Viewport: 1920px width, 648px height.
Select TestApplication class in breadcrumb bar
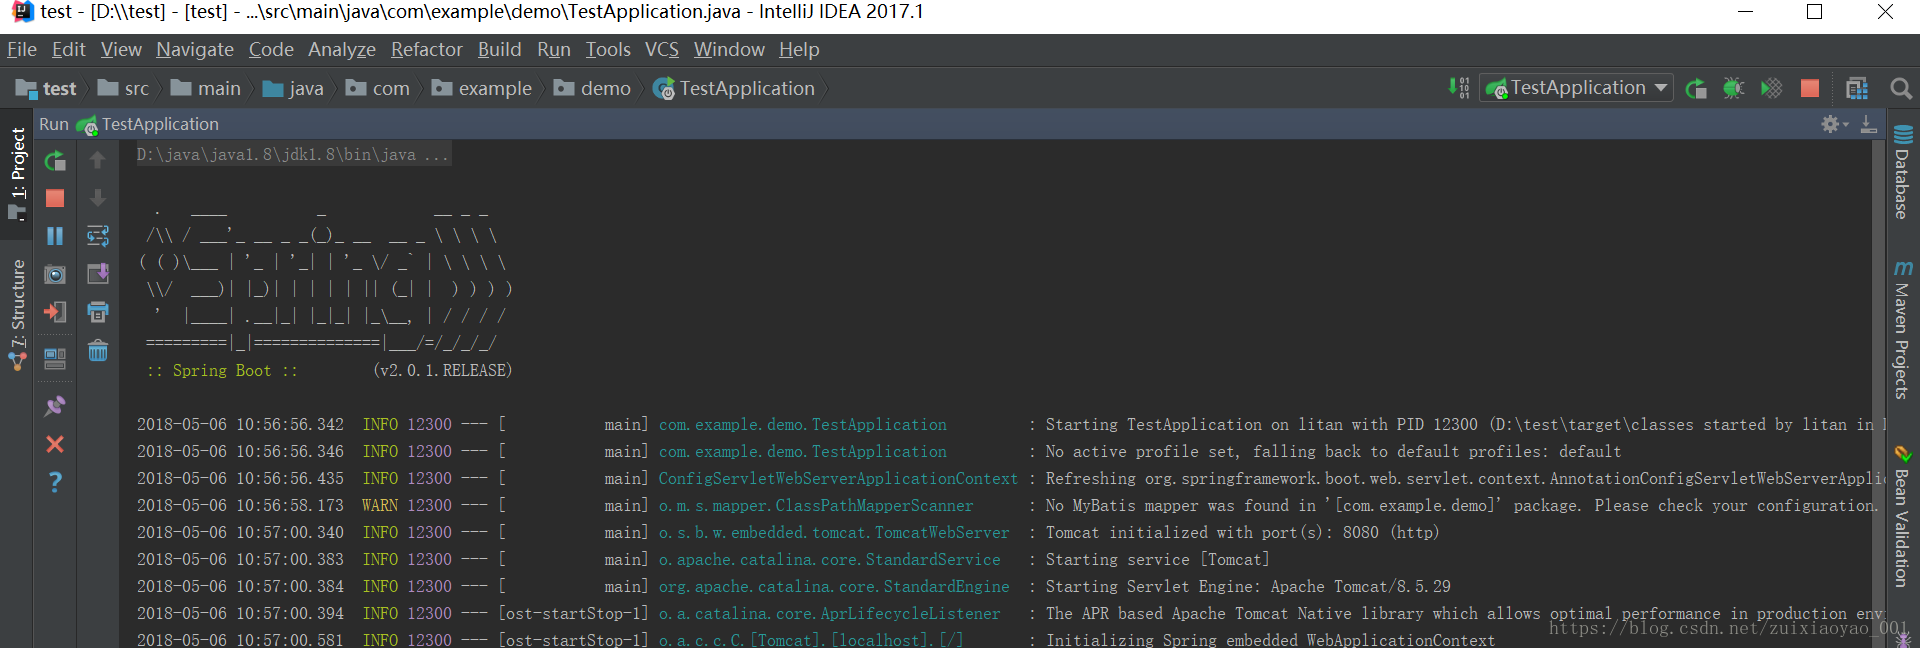(x=734, y=89)
